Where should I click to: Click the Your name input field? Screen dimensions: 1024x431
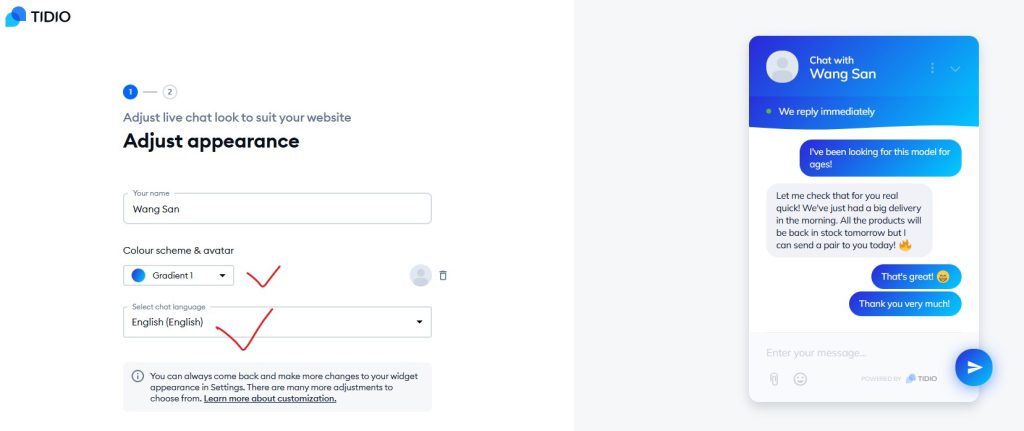[277, 209]
